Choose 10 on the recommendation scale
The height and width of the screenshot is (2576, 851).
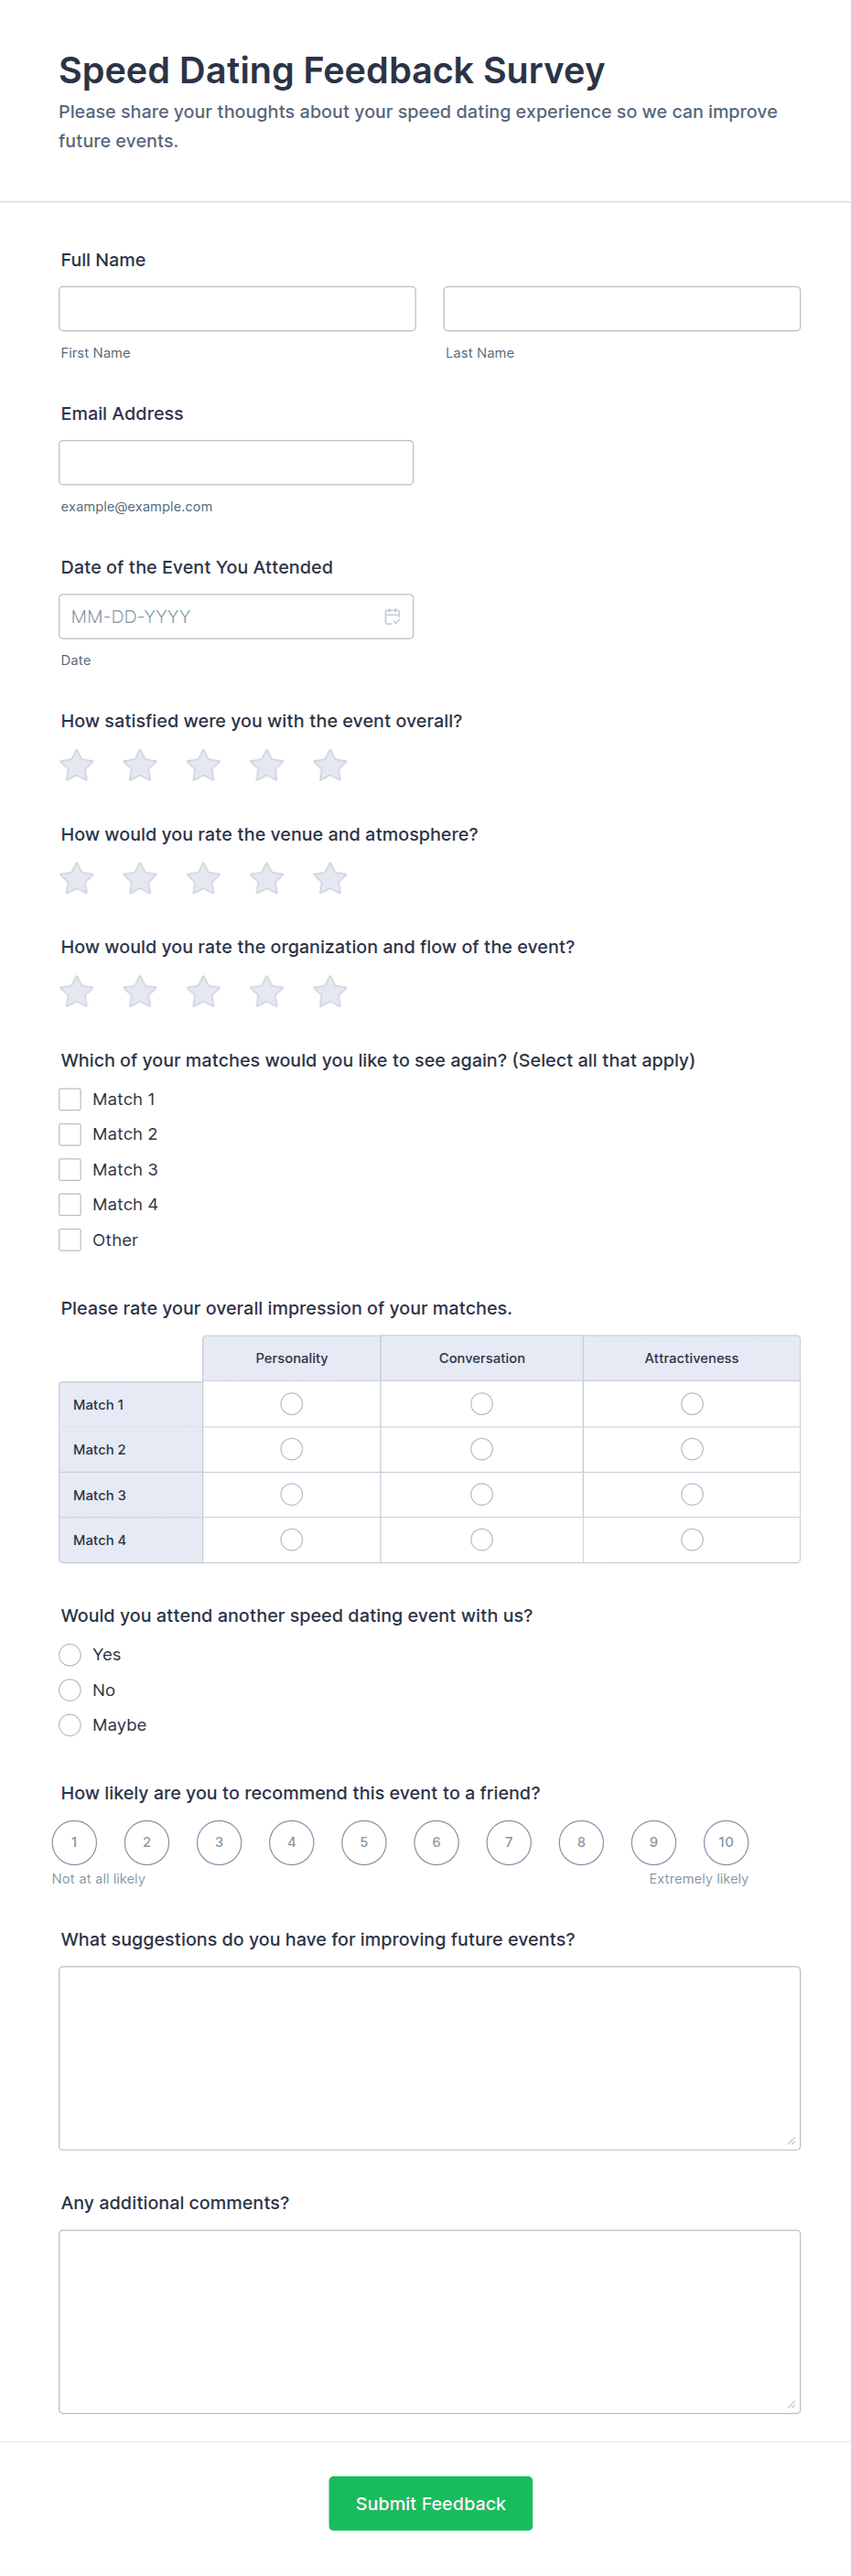point(726,1842)
